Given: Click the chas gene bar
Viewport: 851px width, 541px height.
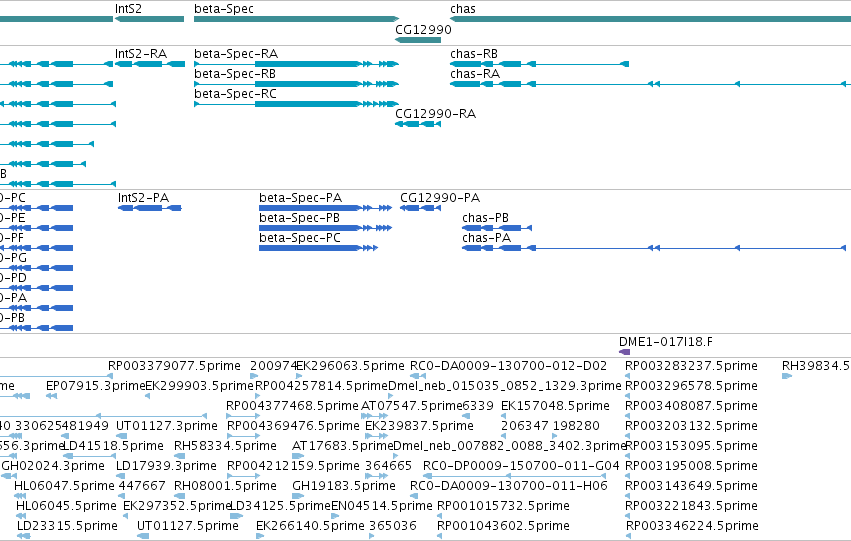Looking at the screenshot, I should [x=650, y=19].
